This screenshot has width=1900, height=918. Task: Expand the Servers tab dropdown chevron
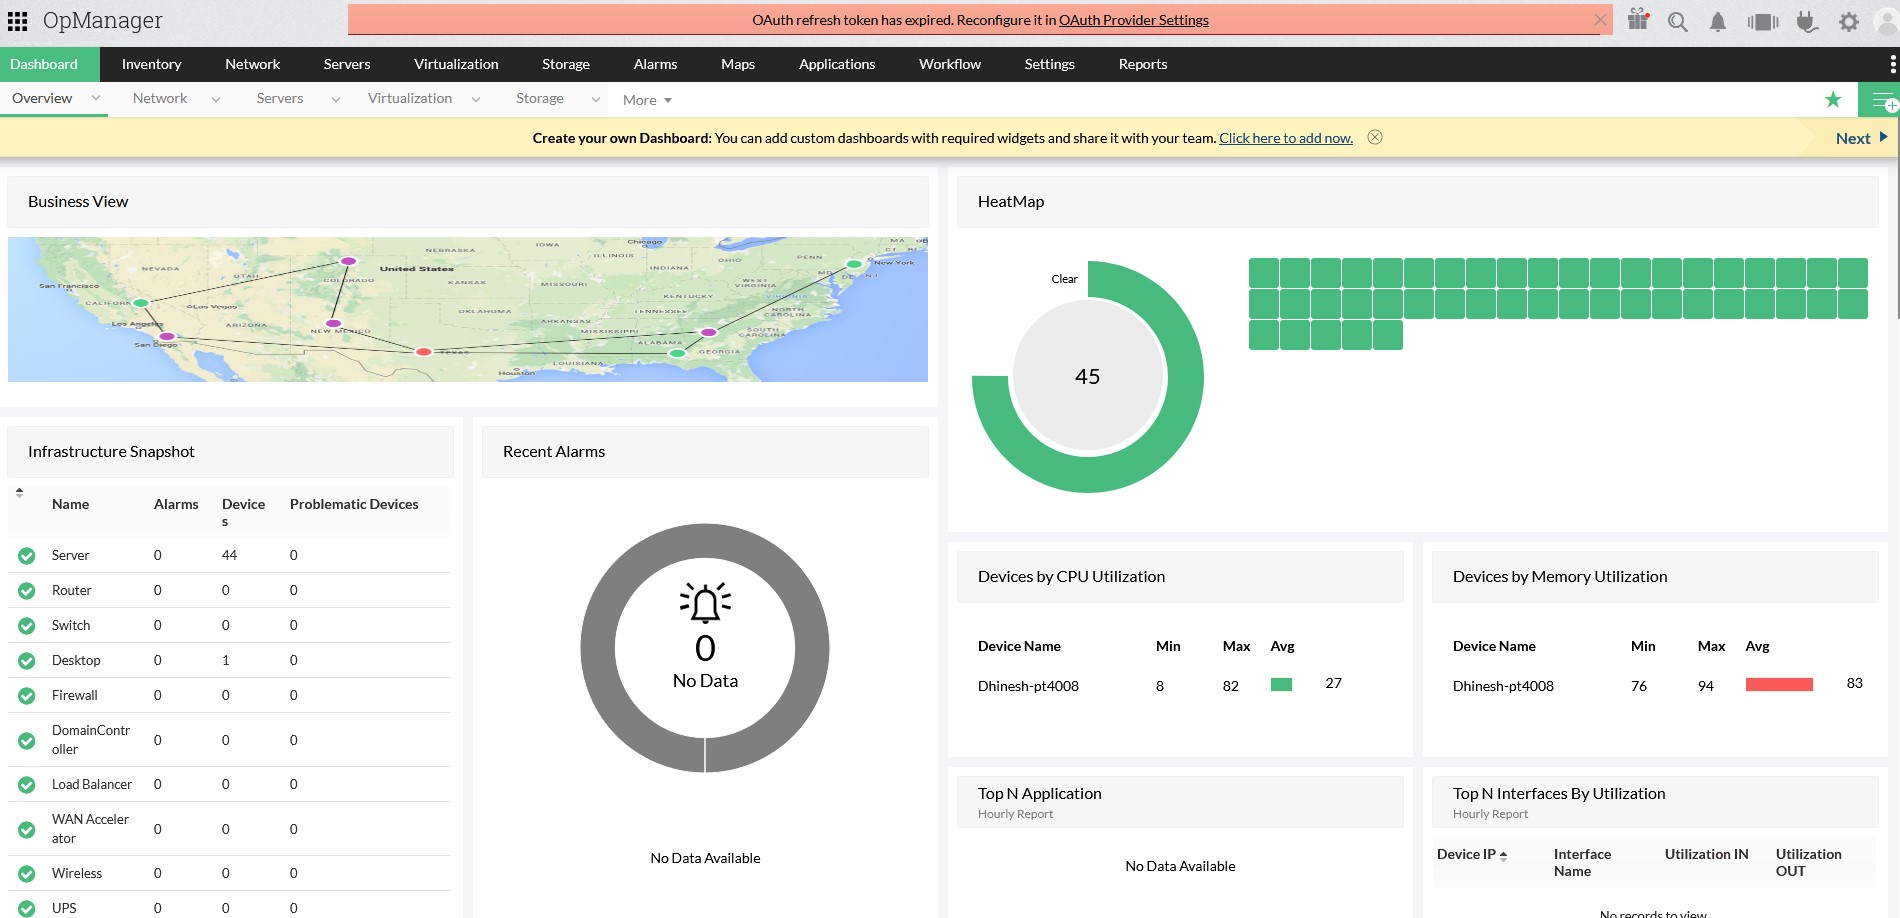(x=335, y=99)
